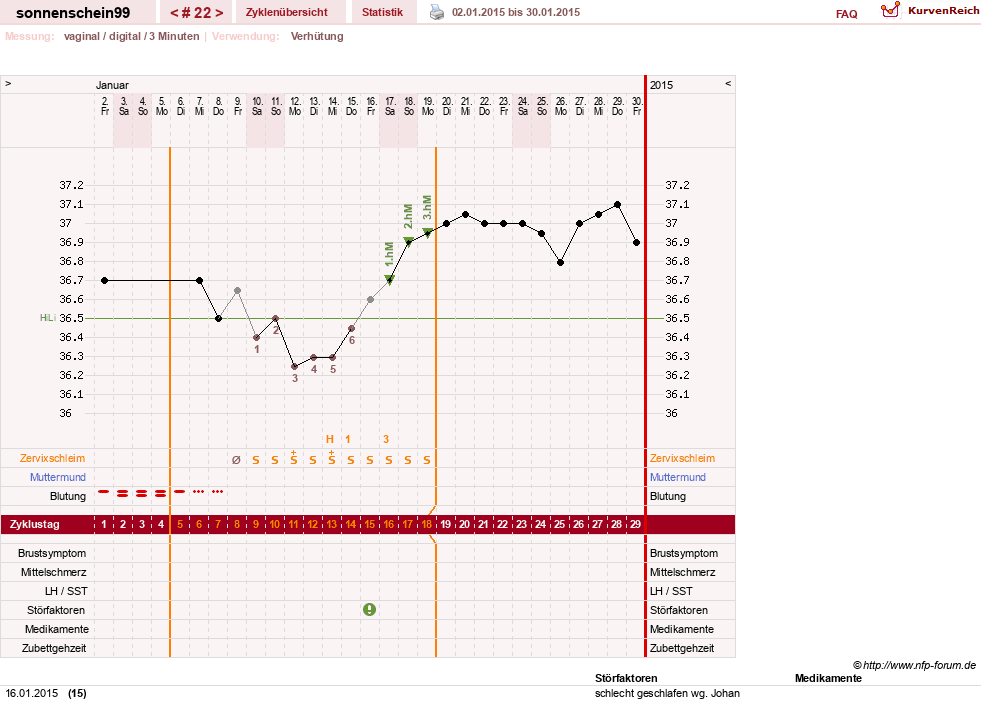Click the temperature point at 37.1 on 29th
Image resolution: width=981 pixels, height=717 pixels.
(618, 205)
